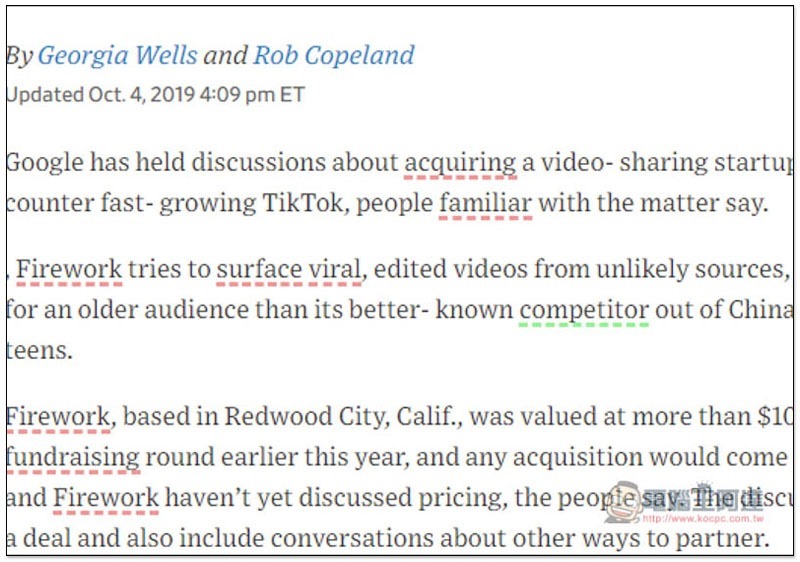Click the underlined word "viral"
The width and height of the screenshot is (800, 562).
click(x=335, y=268)
